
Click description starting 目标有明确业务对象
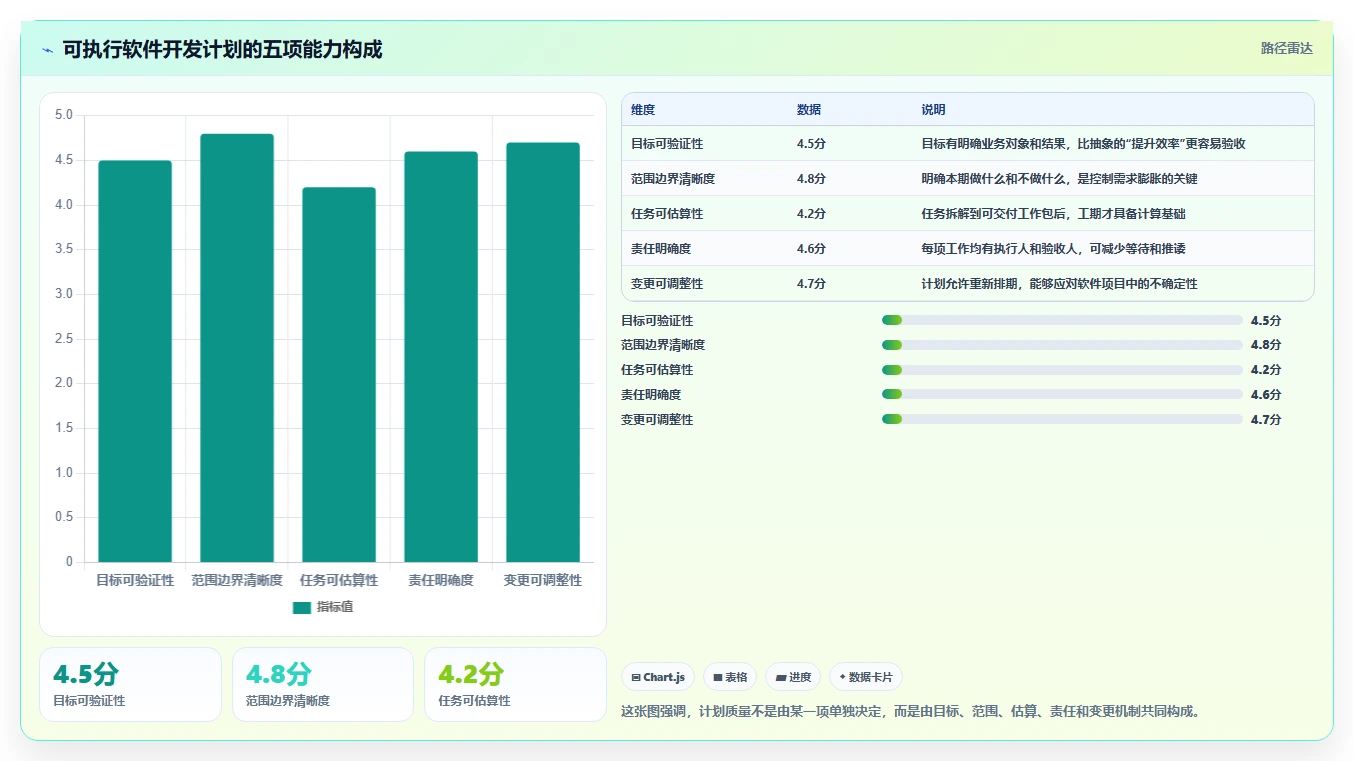1083,144
